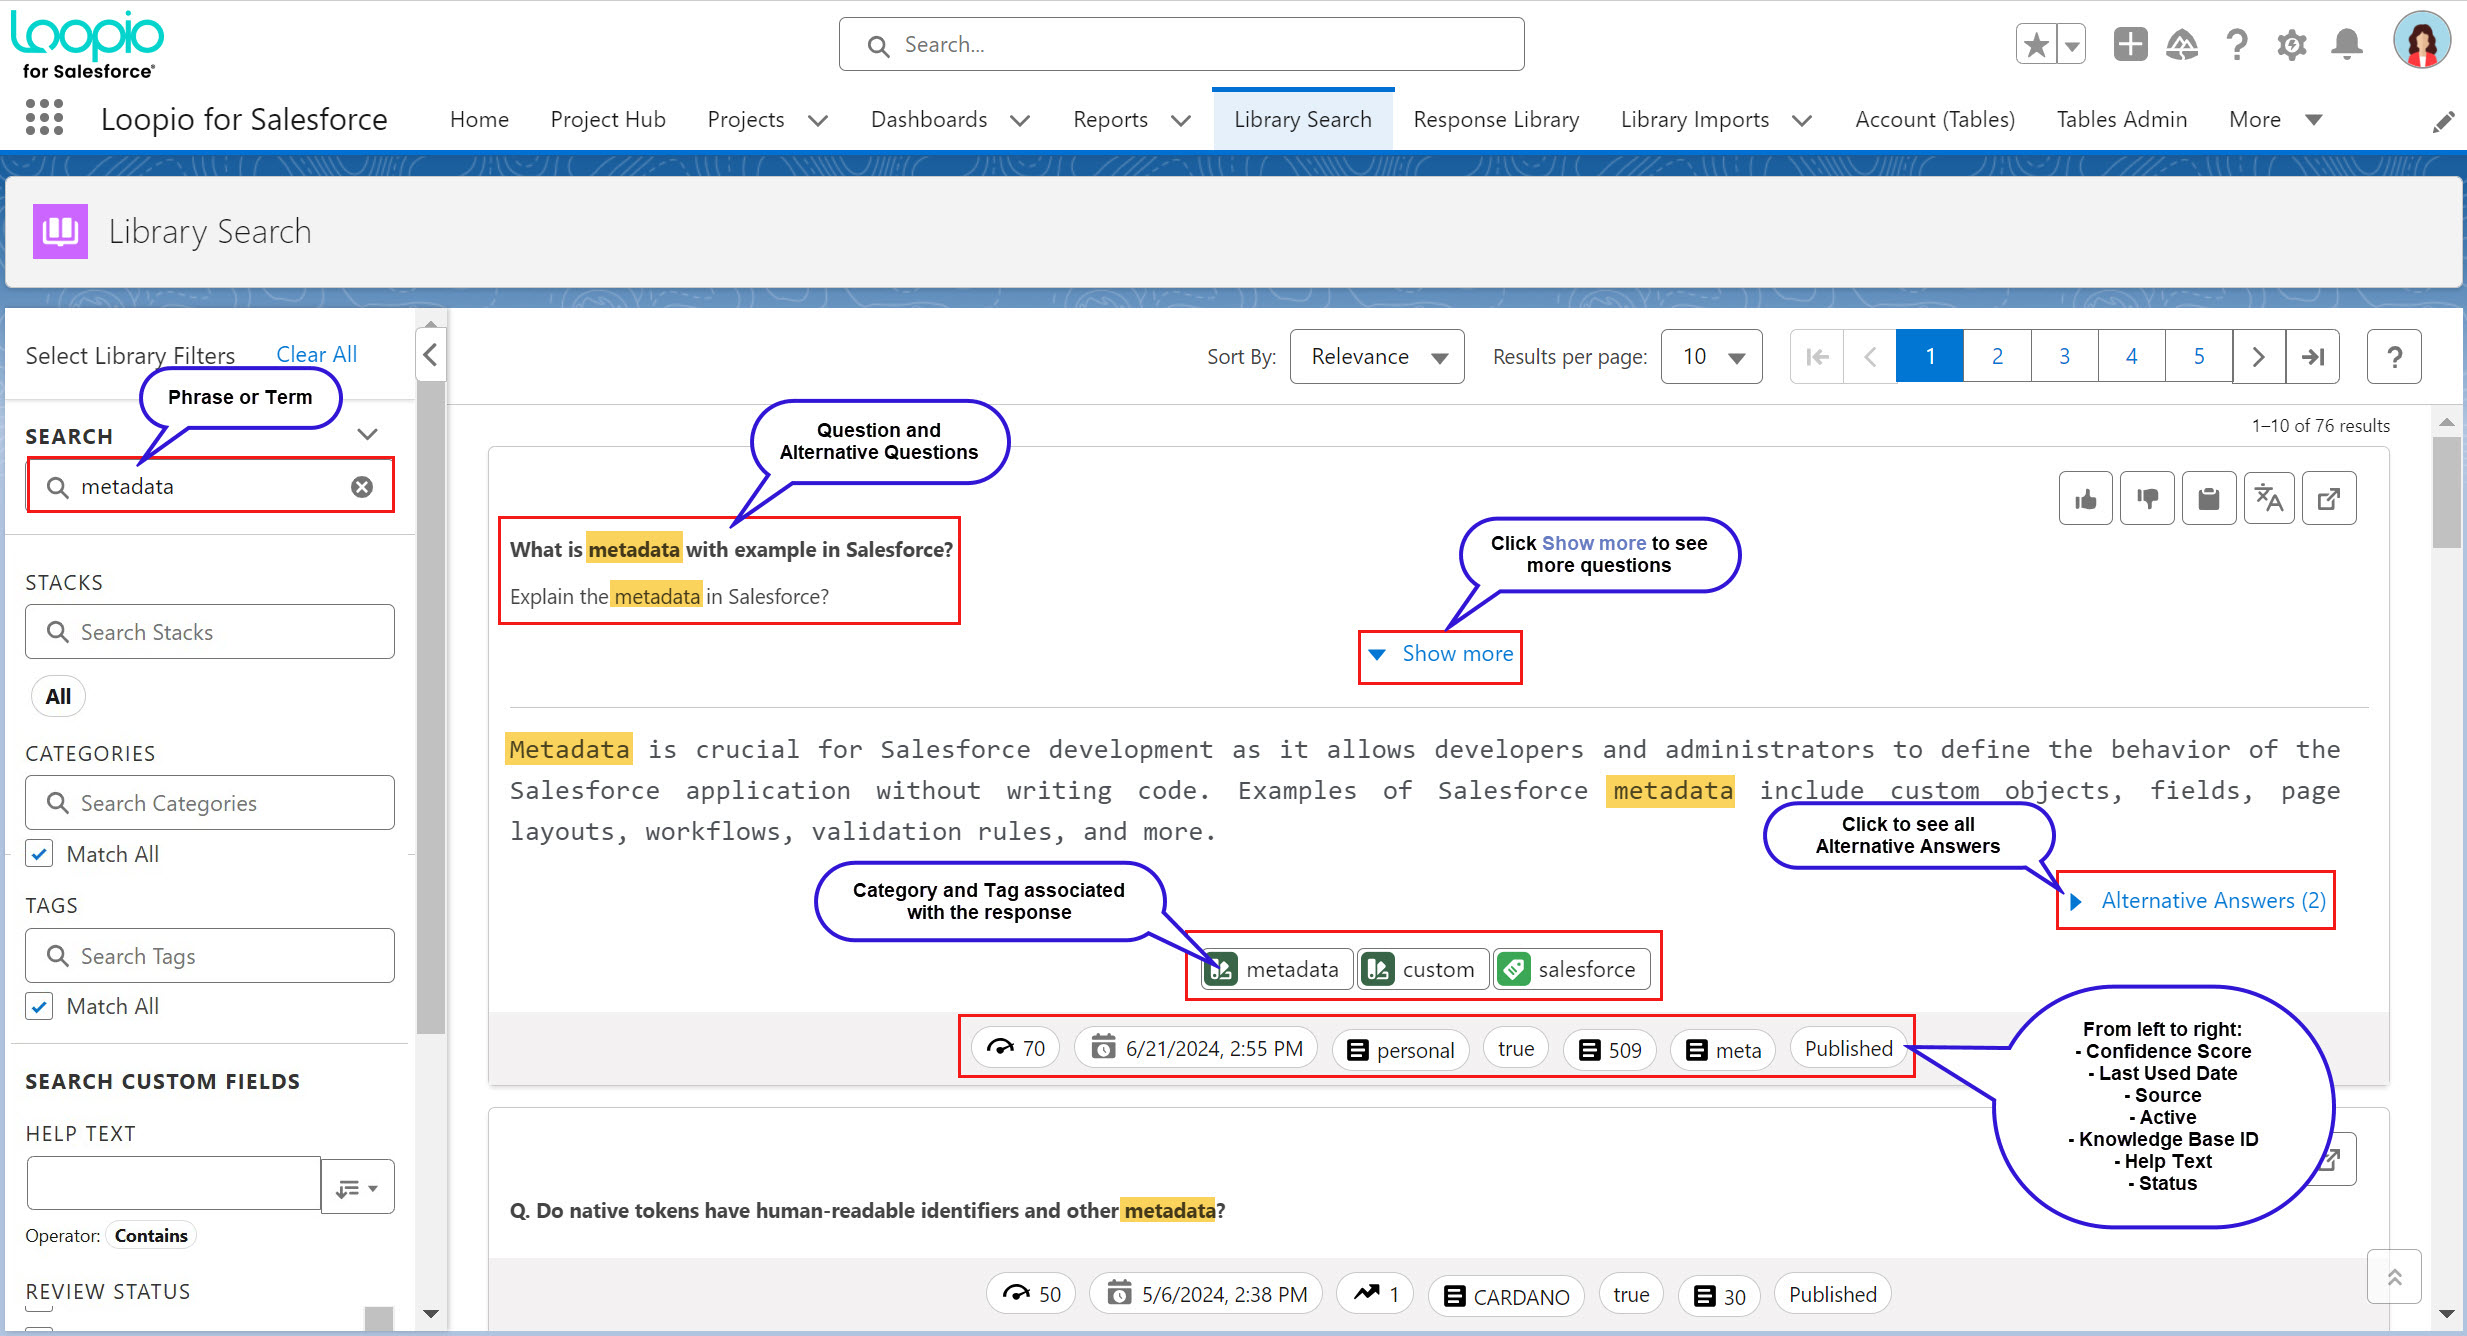2467x1336 pixels.
Task: Open first result in new window icon
Action: coord(2329,498)
